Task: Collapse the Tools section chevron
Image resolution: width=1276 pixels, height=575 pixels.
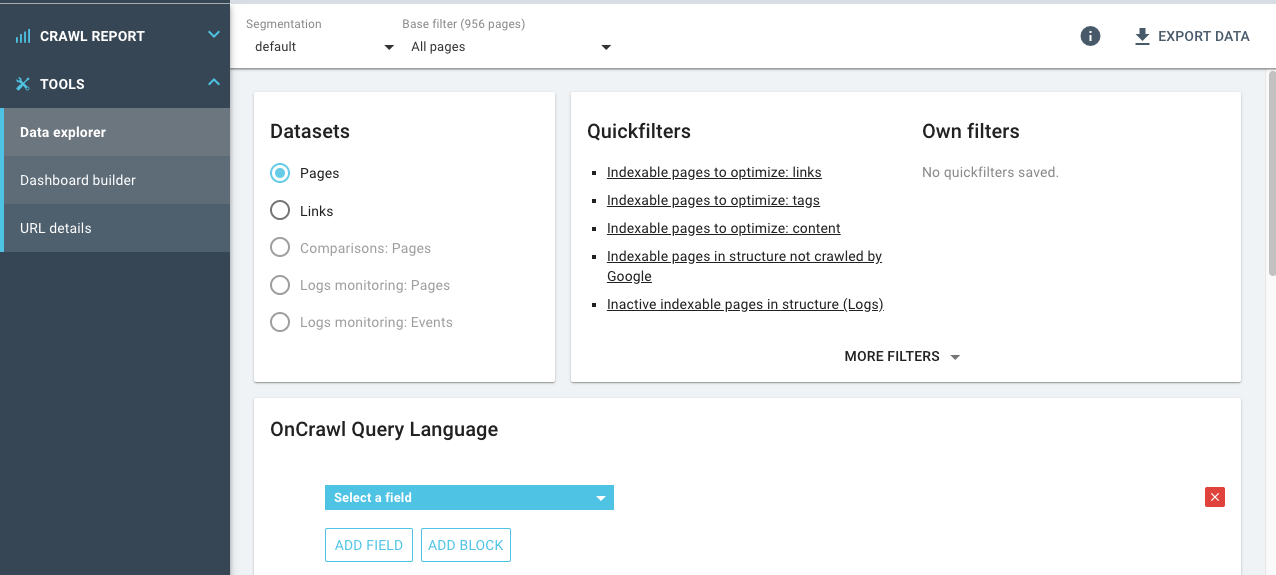Action: tap(213, 83)
